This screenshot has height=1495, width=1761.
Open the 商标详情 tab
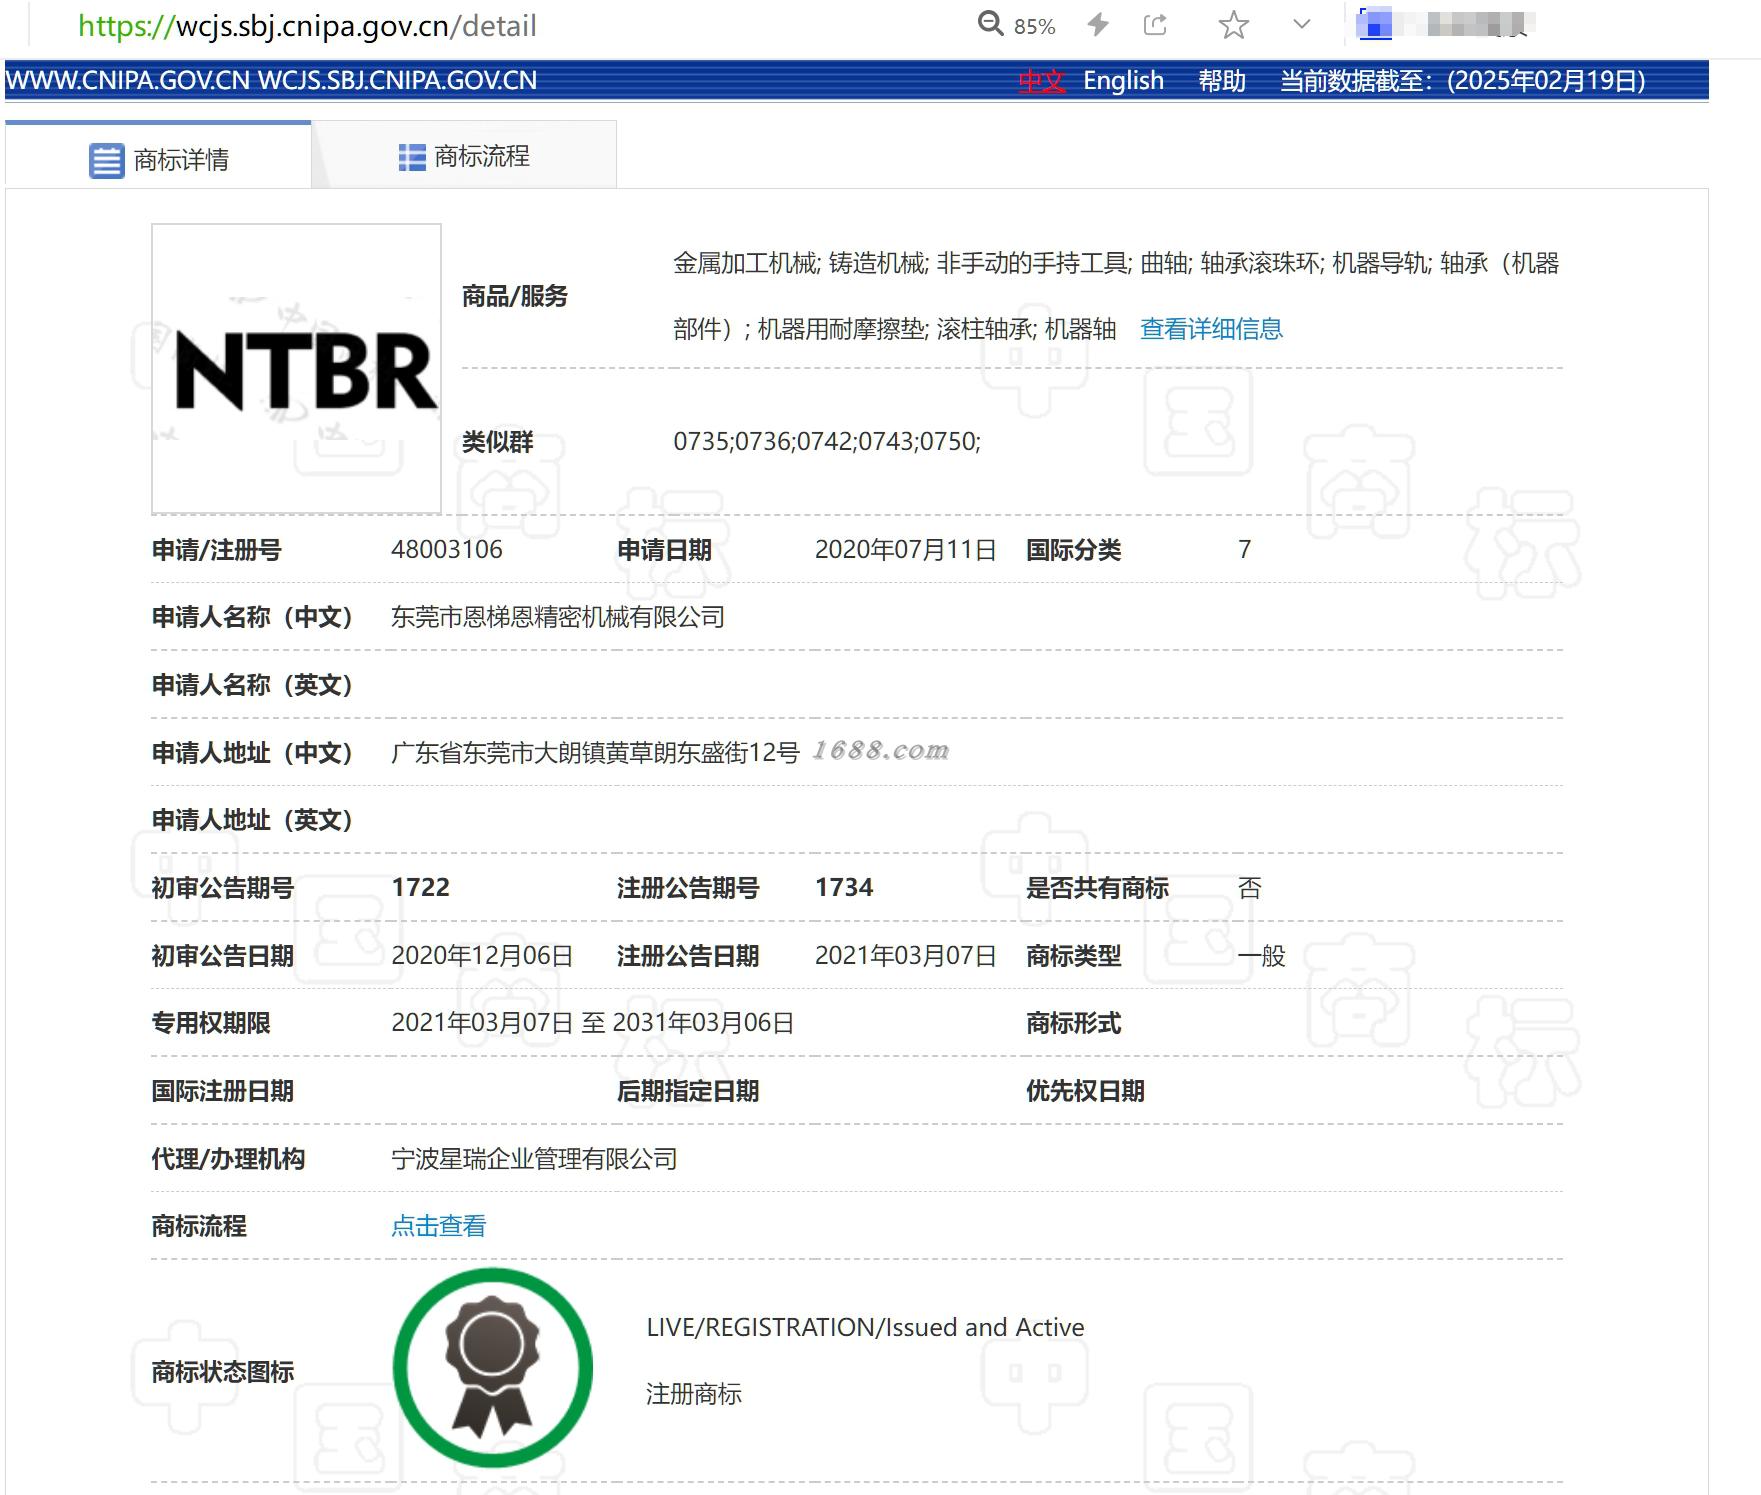(x=158, y=155)
